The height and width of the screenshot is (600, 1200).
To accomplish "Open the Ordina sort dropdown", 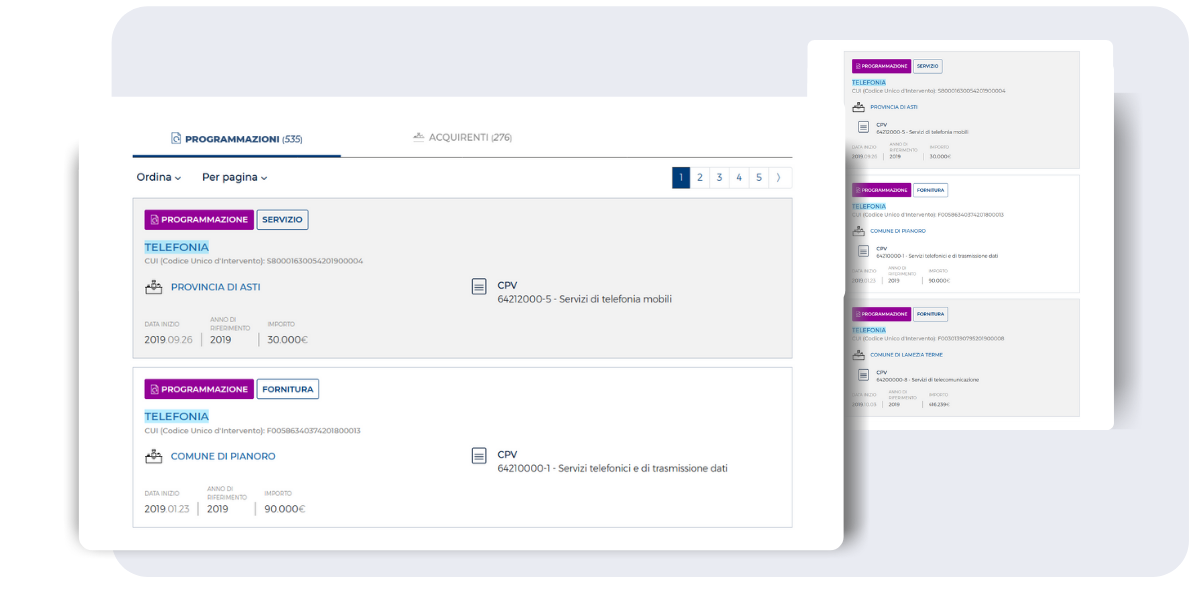I will pos(159,178).
